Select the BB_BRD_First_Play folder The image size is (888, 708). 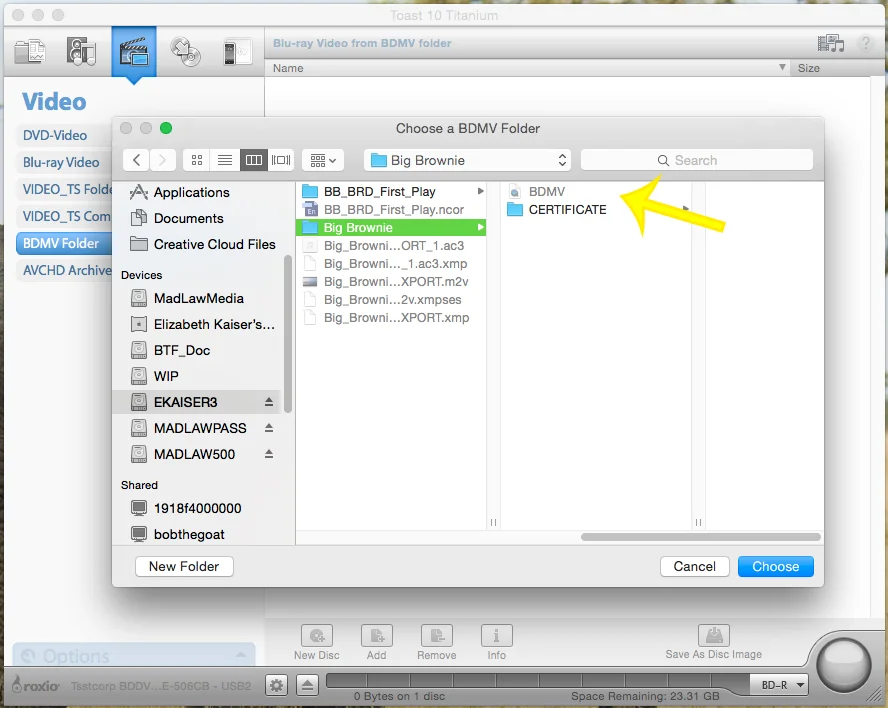(x=379, y=191)
